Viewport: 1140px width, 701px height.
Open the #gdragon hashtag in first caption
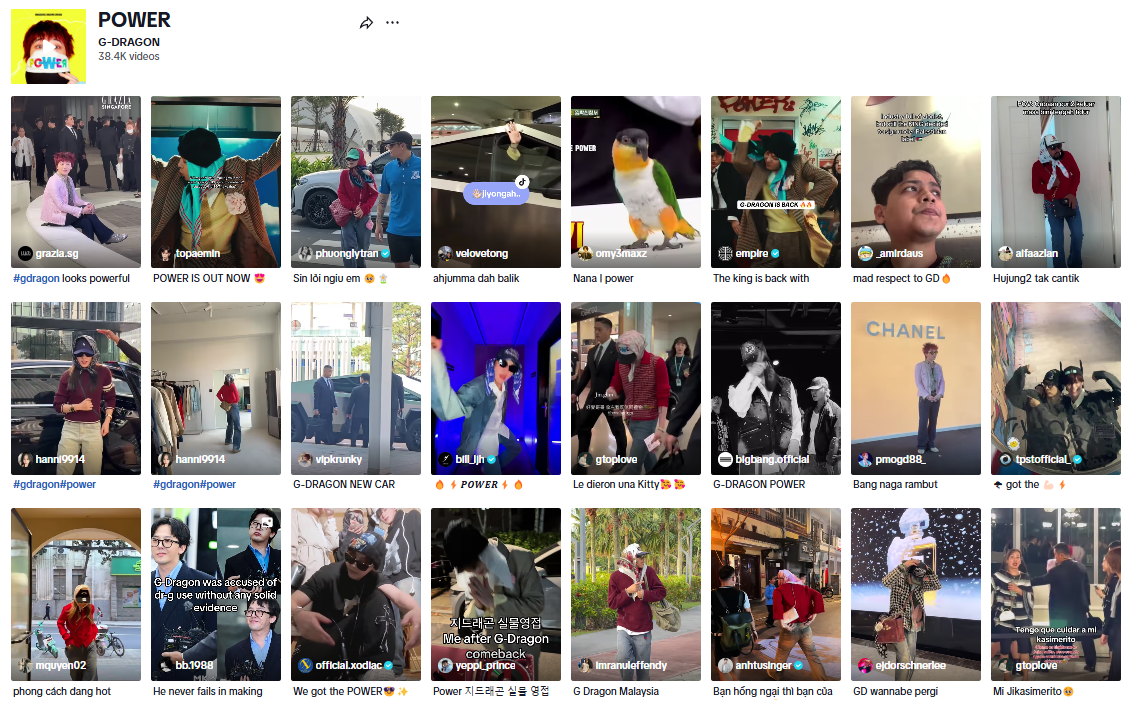pos(36,278)
